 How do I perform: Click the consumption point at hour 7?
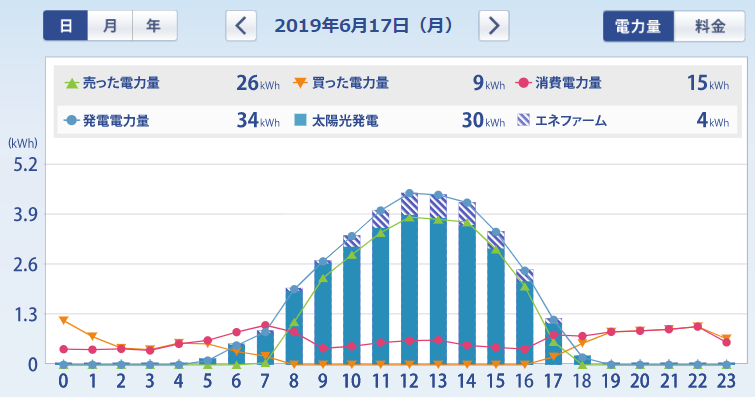pyautogui.click(x=265, y=325)
